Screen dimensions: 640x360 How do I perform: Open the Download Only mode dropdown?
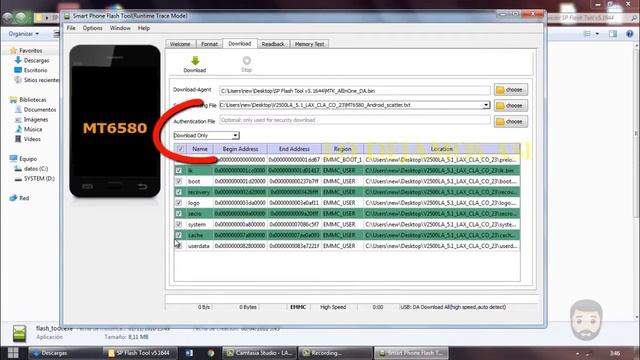[206, 136]
